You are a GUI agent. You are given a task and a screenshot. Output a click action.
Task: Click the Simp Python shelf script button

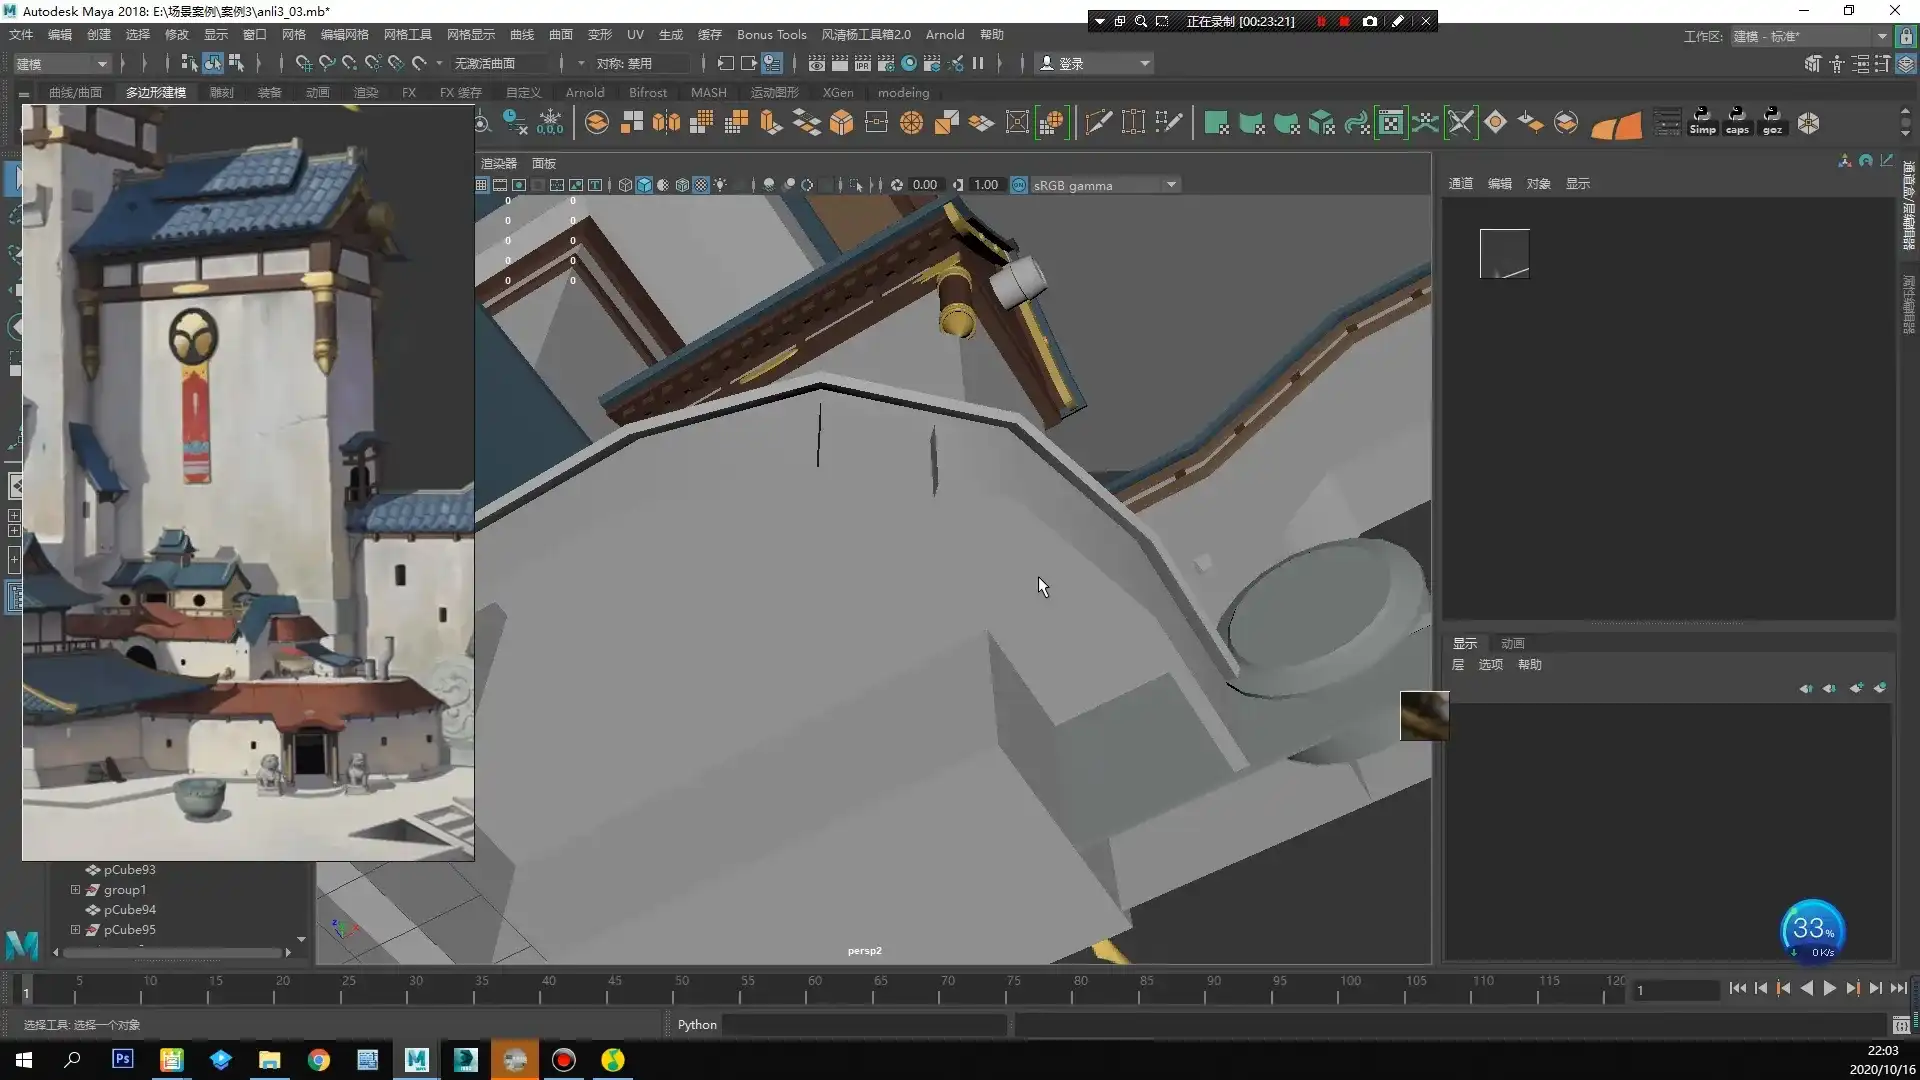point(1702,122)
